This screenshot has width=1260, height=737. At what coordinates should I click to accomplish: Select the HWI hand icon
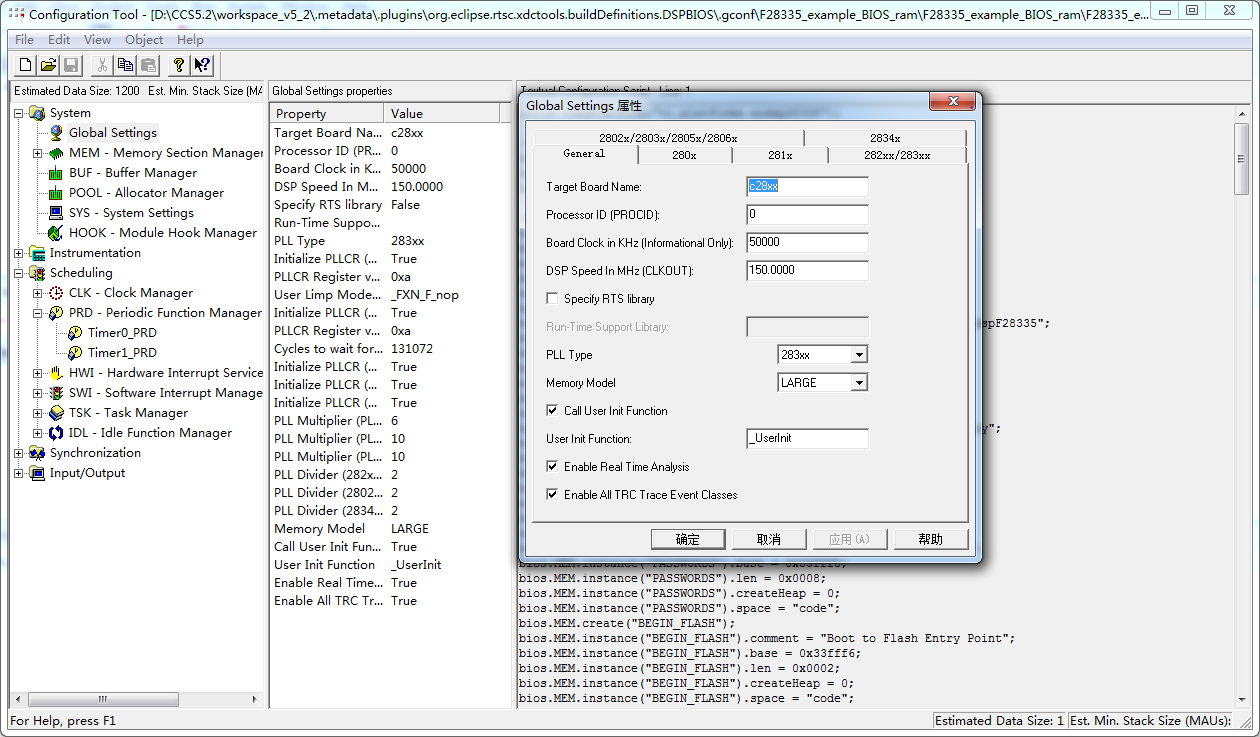tap(56, 373)
